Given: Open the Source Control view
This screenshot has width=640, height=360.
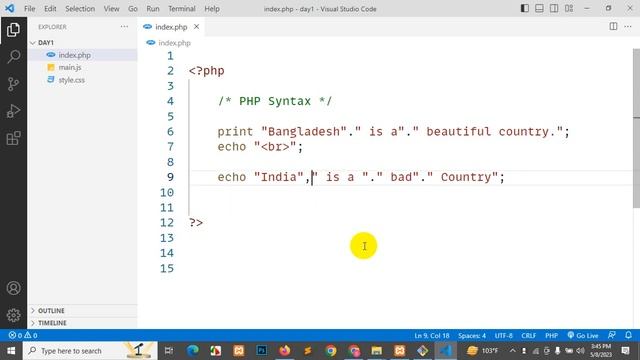Looking at the screenshot, I should 13,84.
